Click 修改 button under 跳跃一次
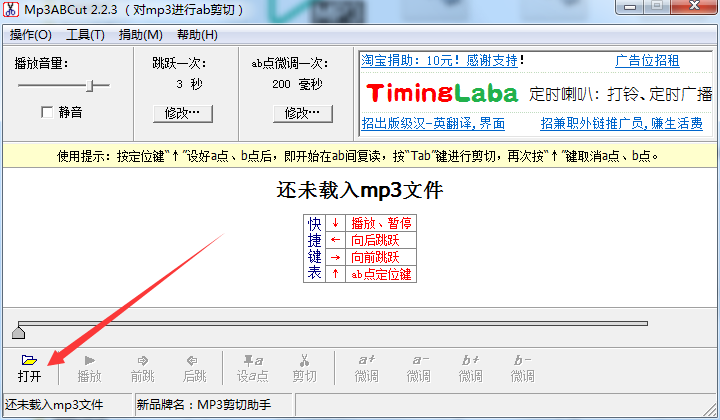The width and height of the screenshot is (720, 420). [x=183, y=113]
